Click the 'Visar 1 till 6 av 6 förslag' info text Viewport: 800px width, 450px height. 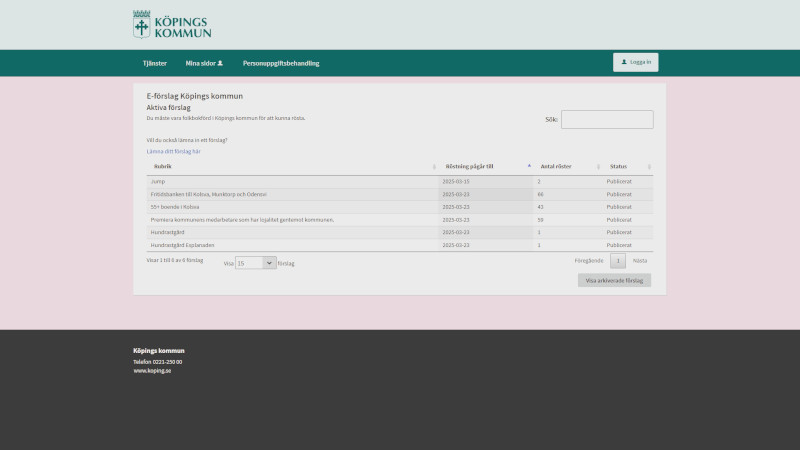(x=174, y=260)
